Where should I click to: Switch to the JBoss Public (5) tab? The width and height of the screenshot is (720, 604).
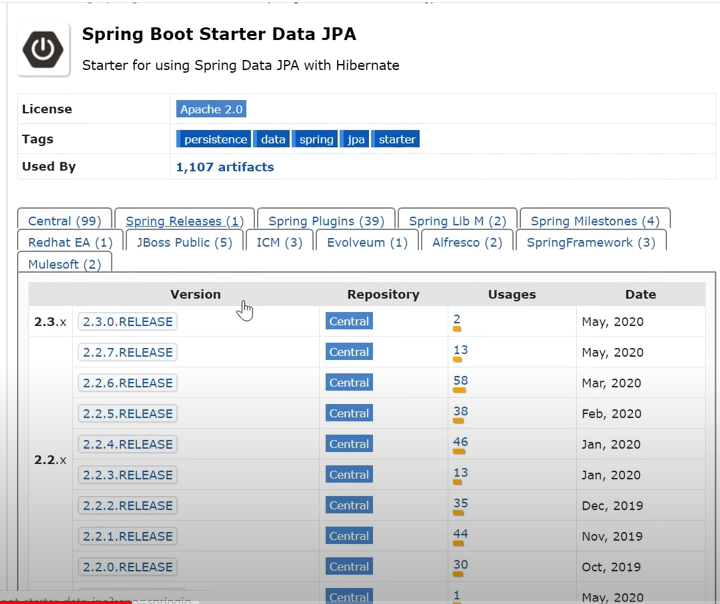[185, 242]
